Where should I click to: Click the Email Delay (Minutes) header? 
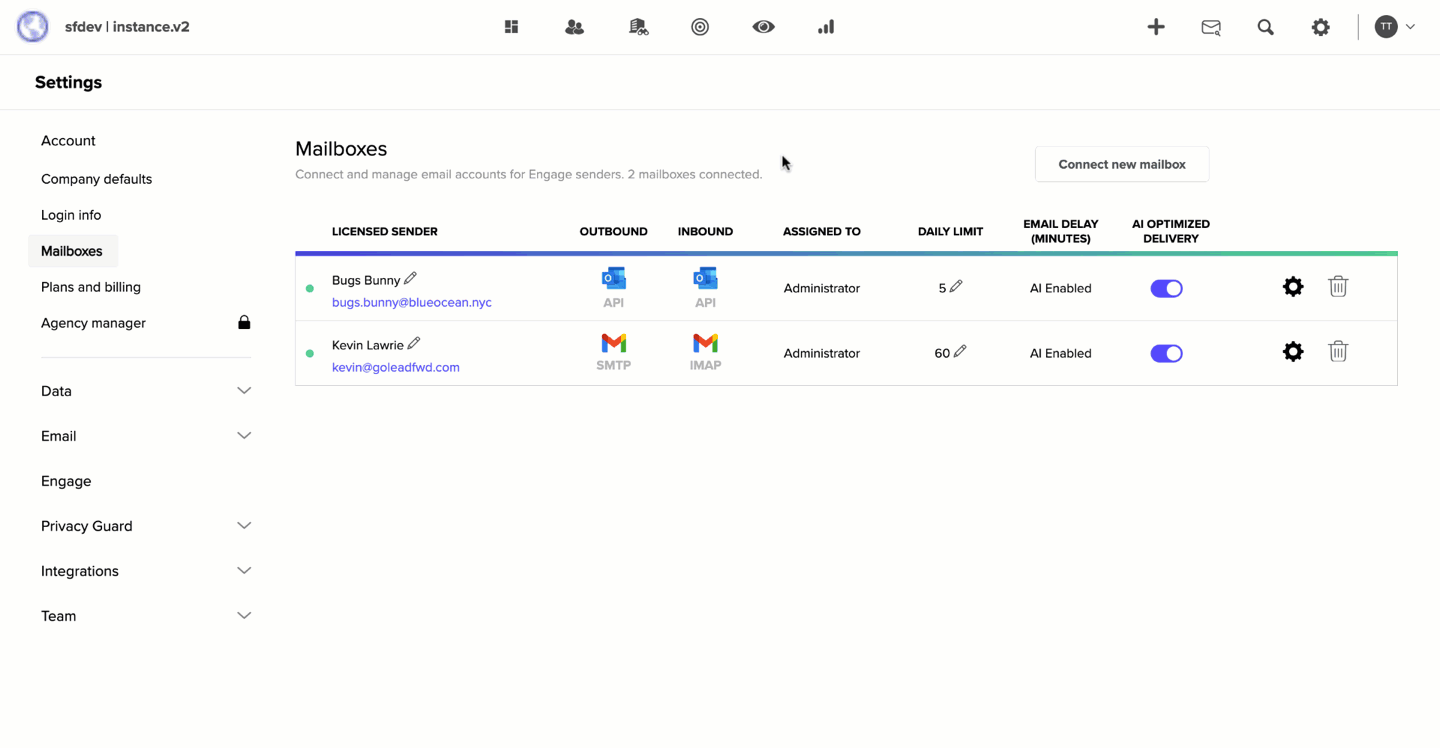1061,231
